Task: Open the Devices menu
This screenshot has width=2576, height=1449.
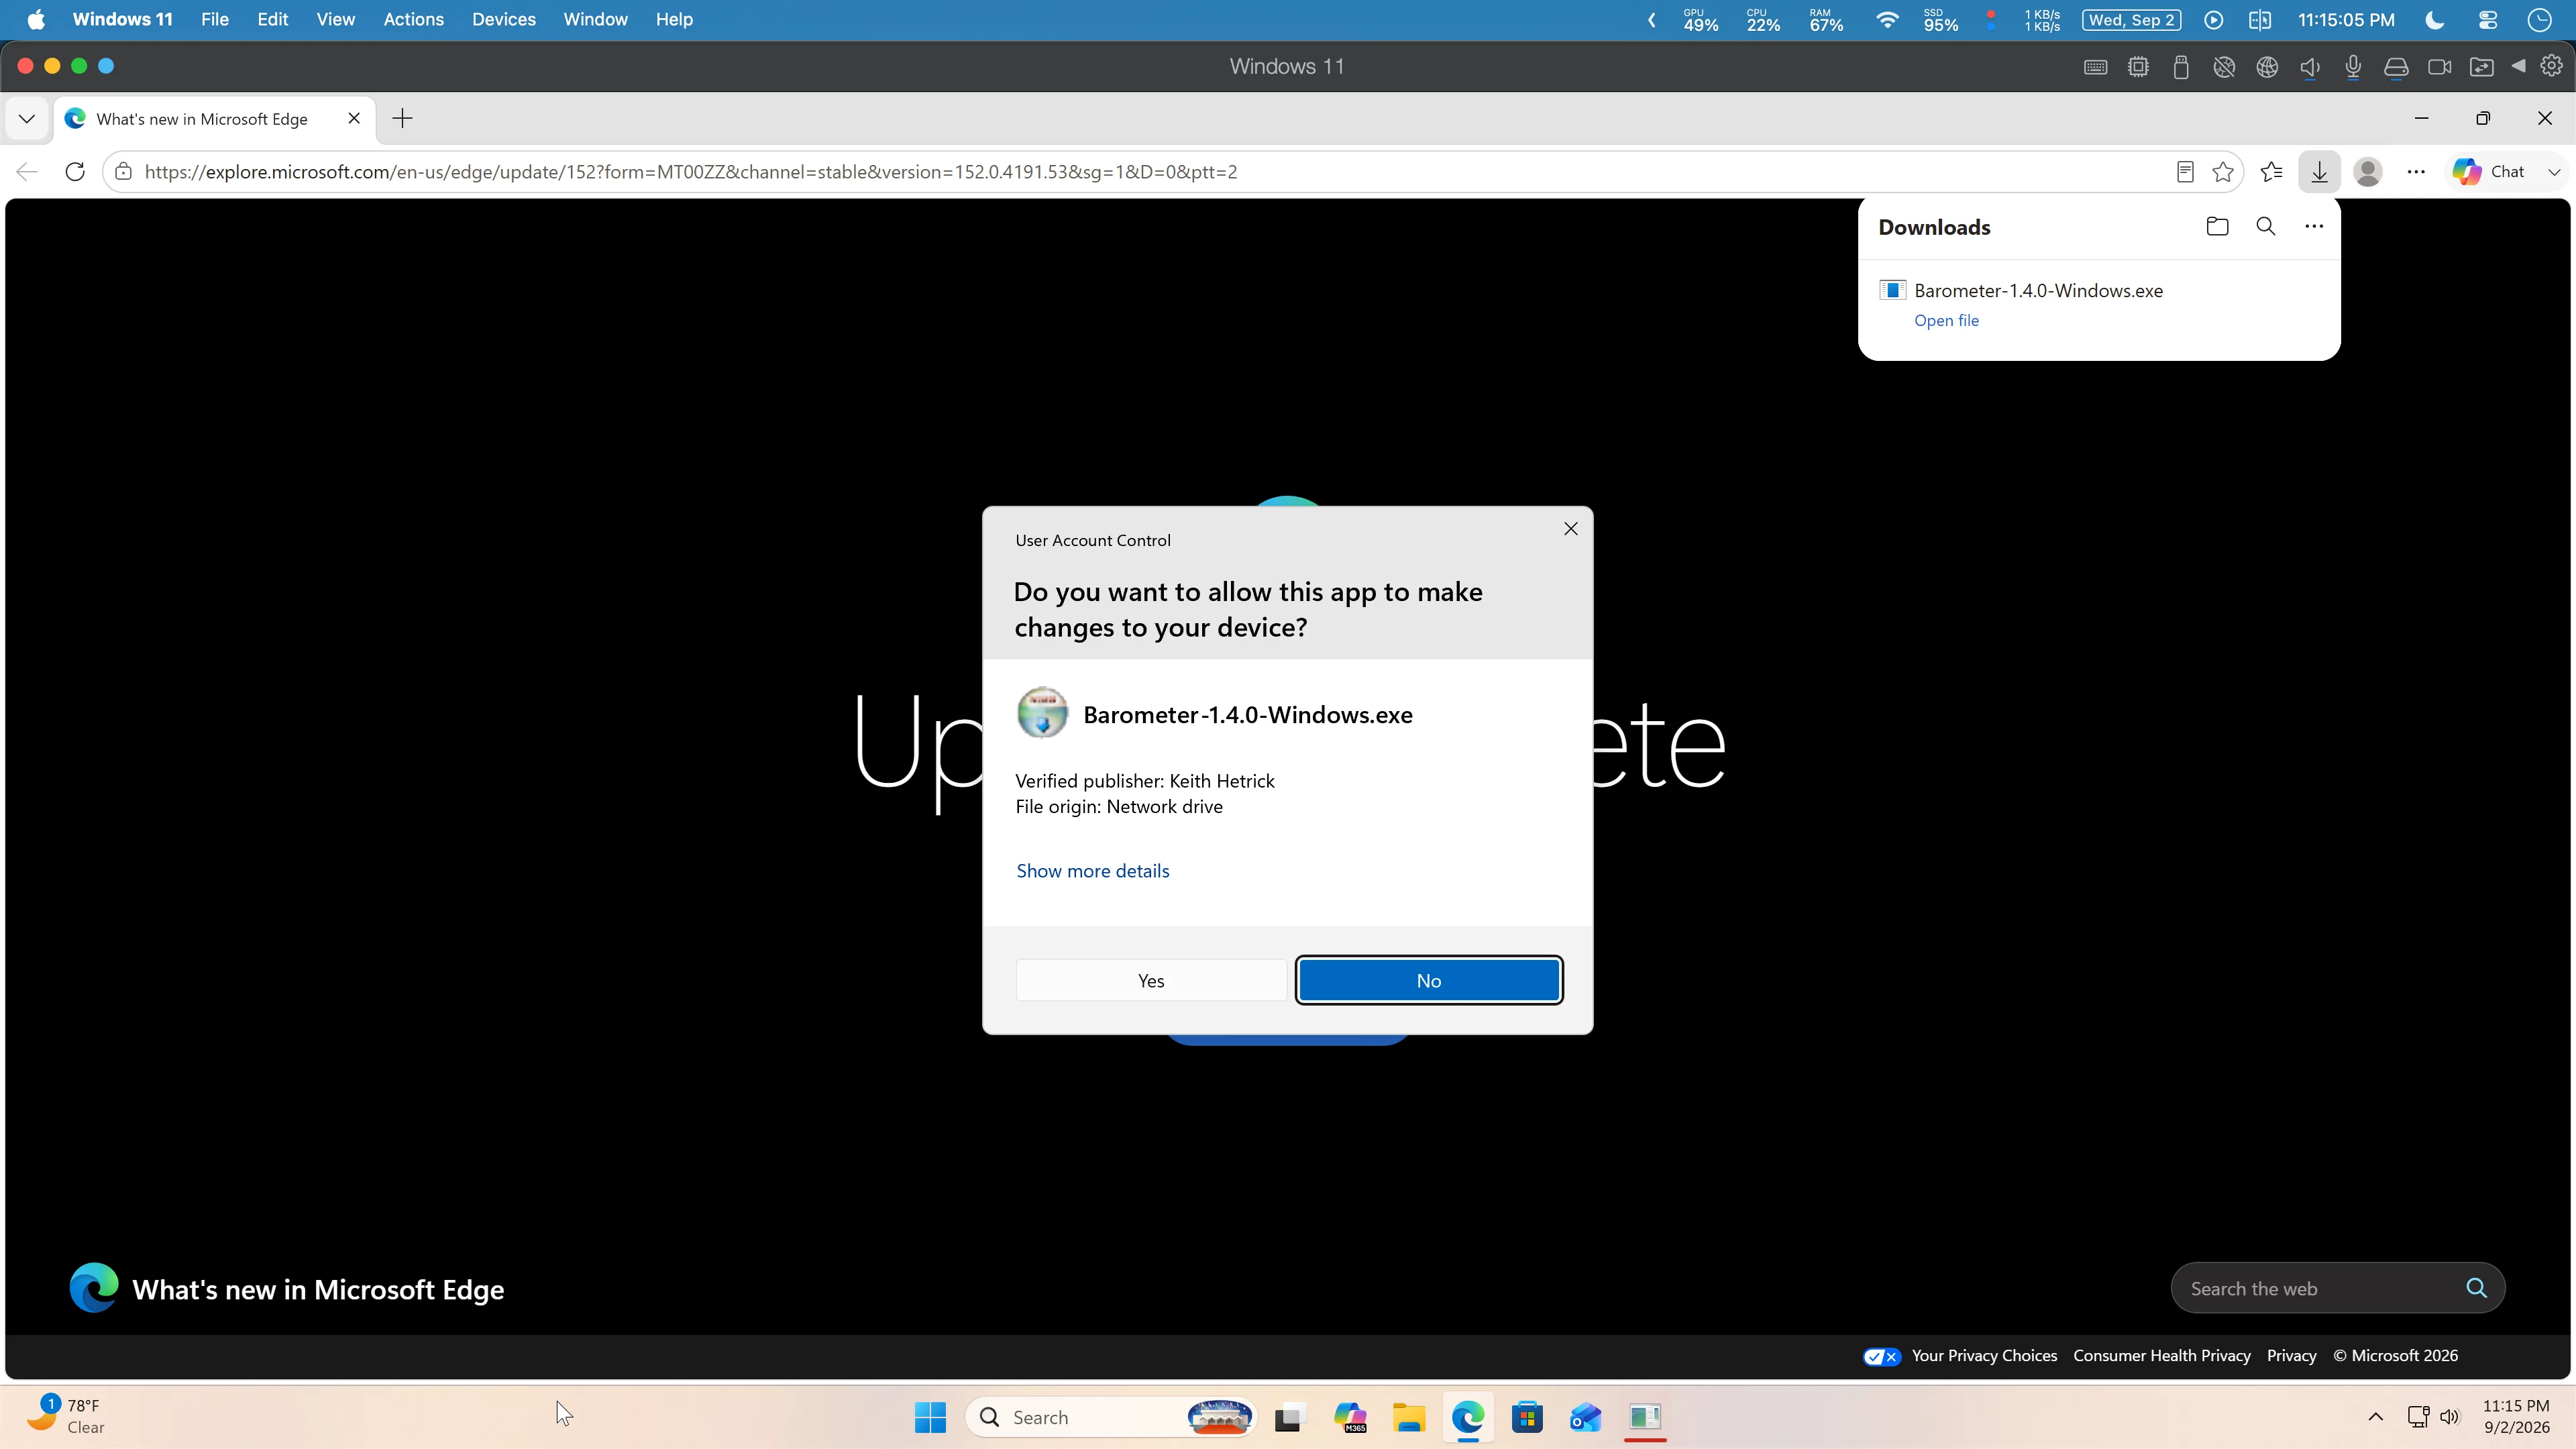Action: (504, 19)
